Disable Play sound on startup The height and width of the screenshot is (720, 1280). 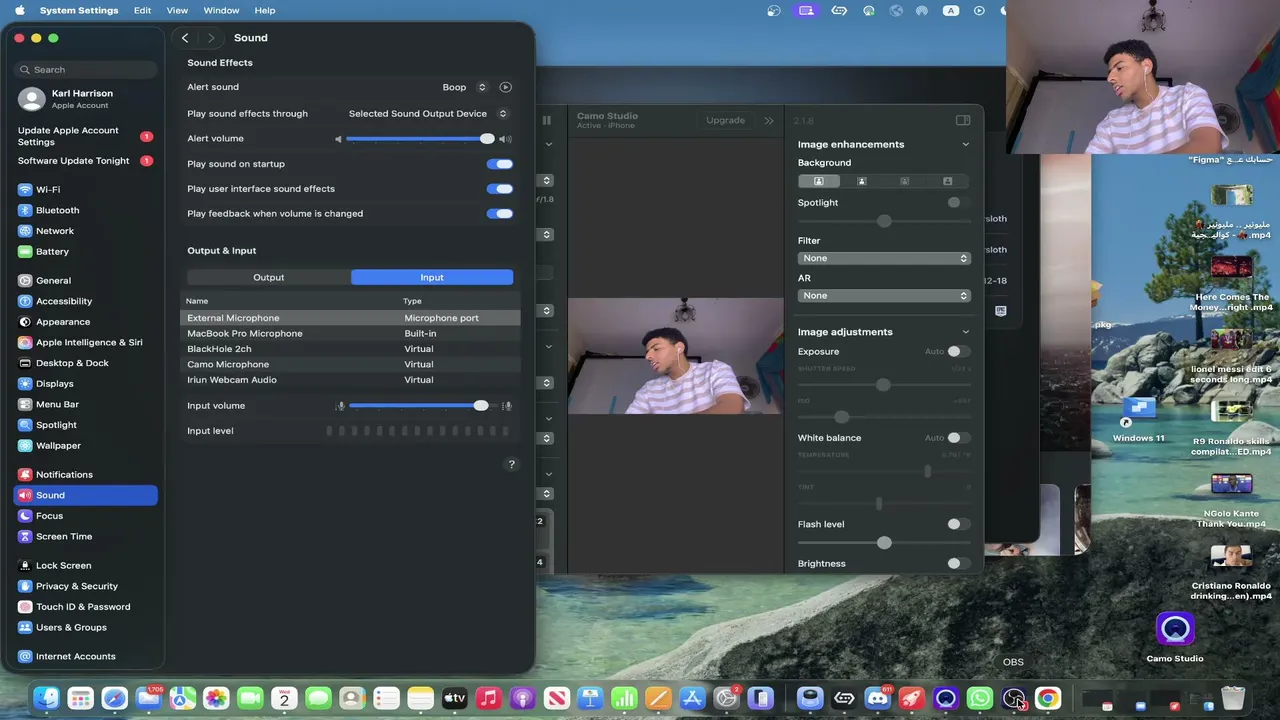(x=499, y=164)
